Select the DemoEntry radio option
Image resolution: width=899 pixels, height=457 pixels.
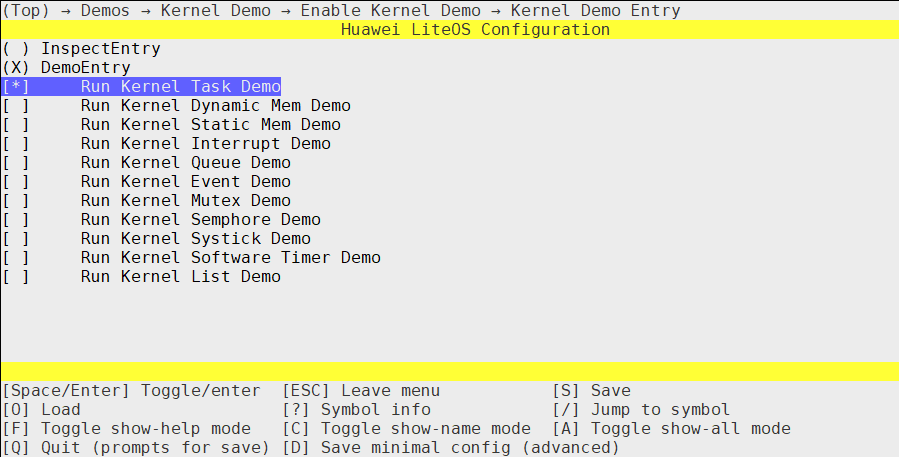coord(67,68)
